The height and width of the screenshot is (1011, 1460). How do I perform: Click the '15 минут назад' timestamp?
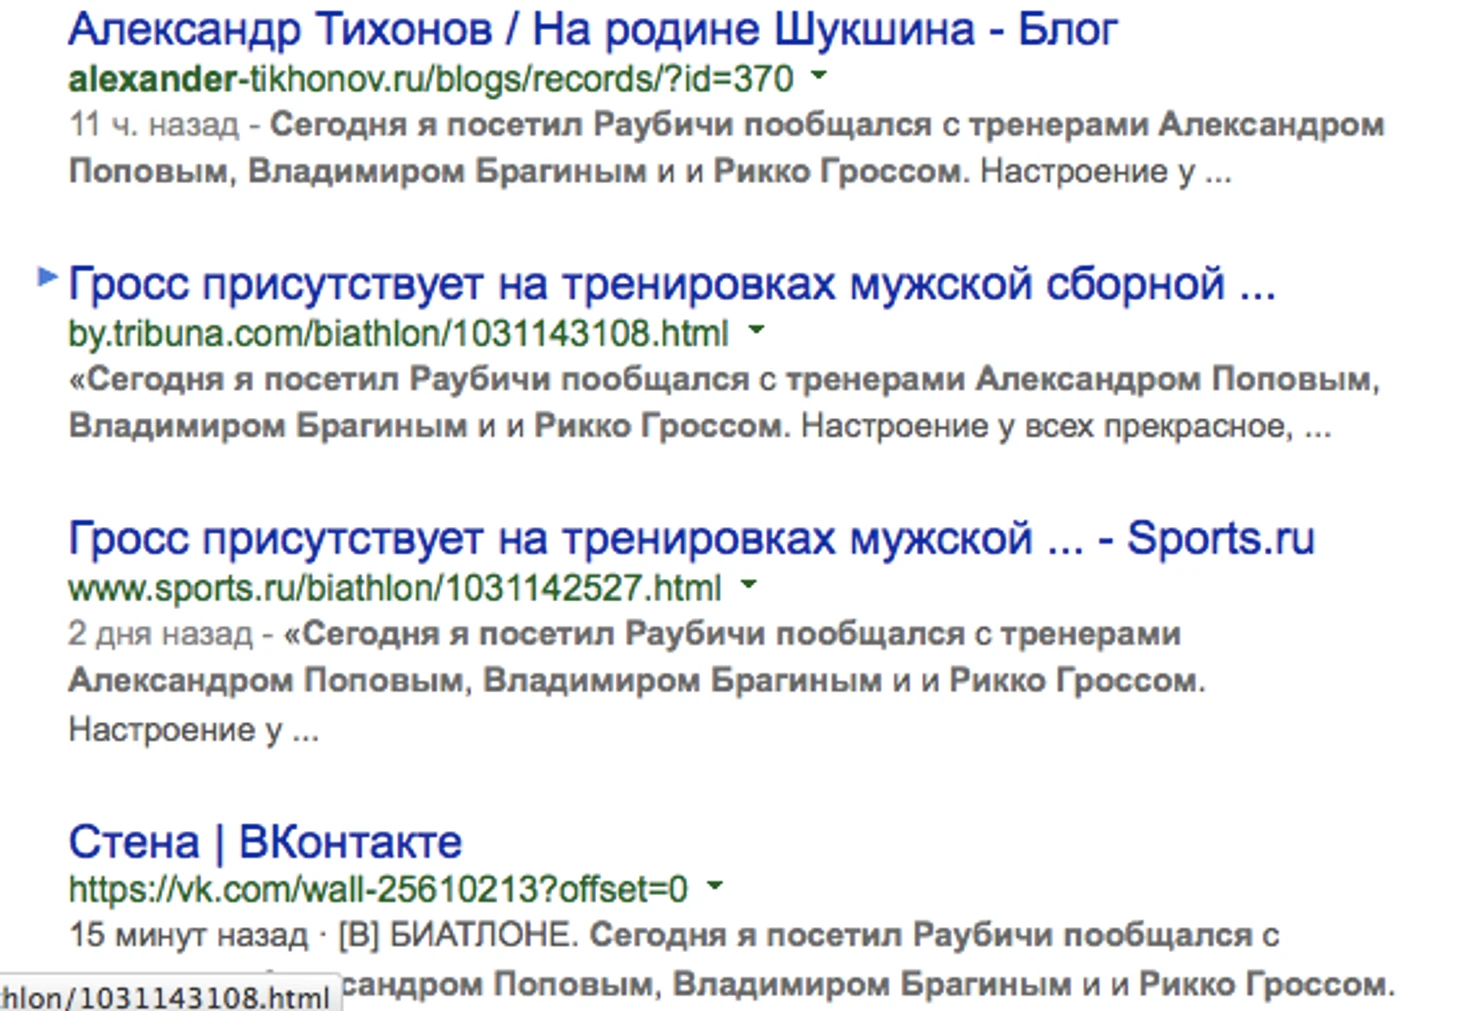pos(188,936)
